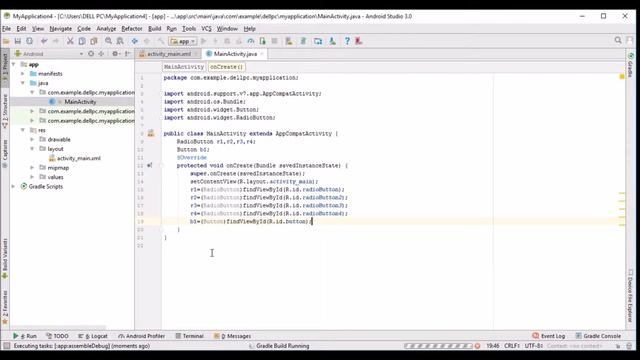This screenshot has width=640, height=360.
Task: Click the Find magnifier icon
Action: tap(108, 41)
